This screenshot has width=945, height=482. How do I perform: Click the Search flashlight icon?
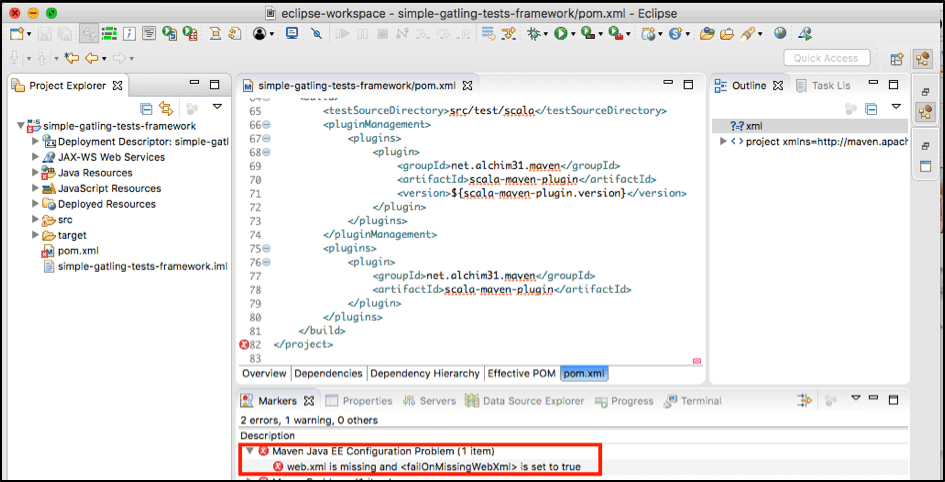click(747, 34)
